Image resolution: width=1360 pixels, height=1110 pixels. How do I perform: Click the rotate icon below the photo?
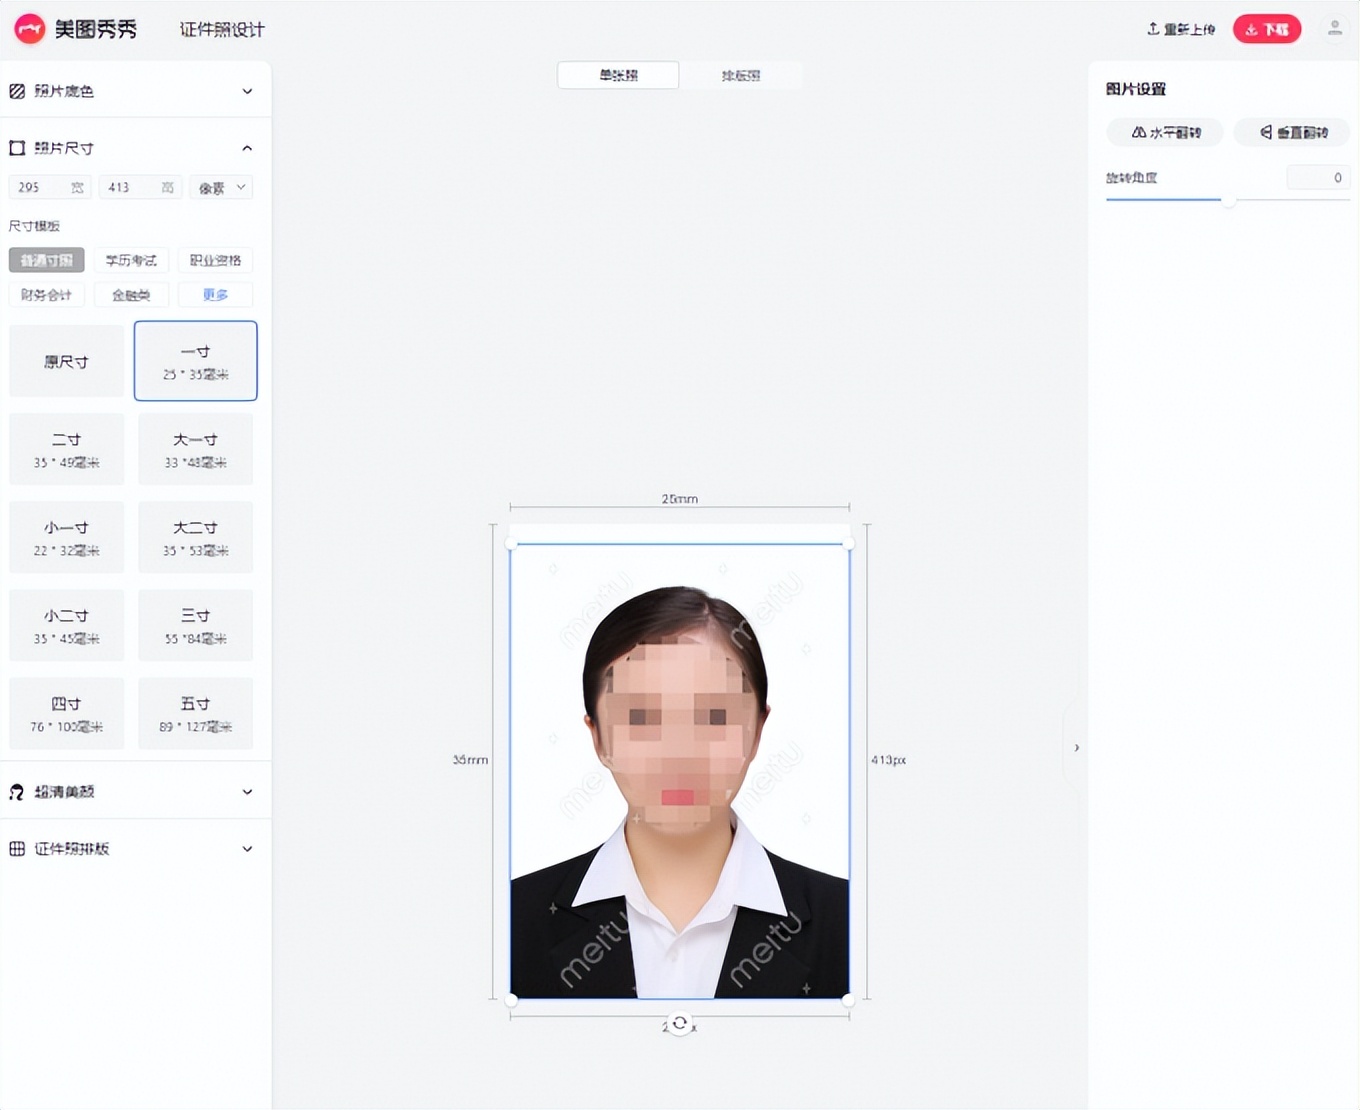click(679, 1023)
